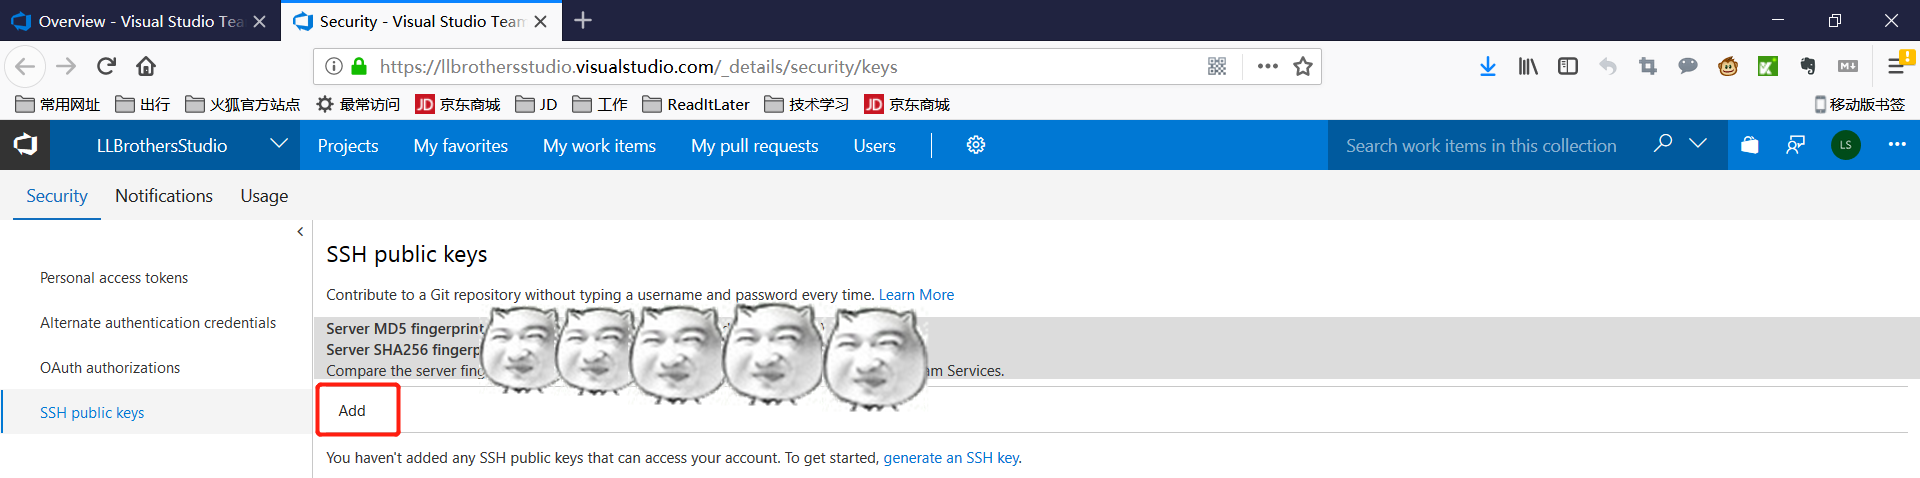Open the 移动版书签 mobile bookmarks

coord(1859,104)
